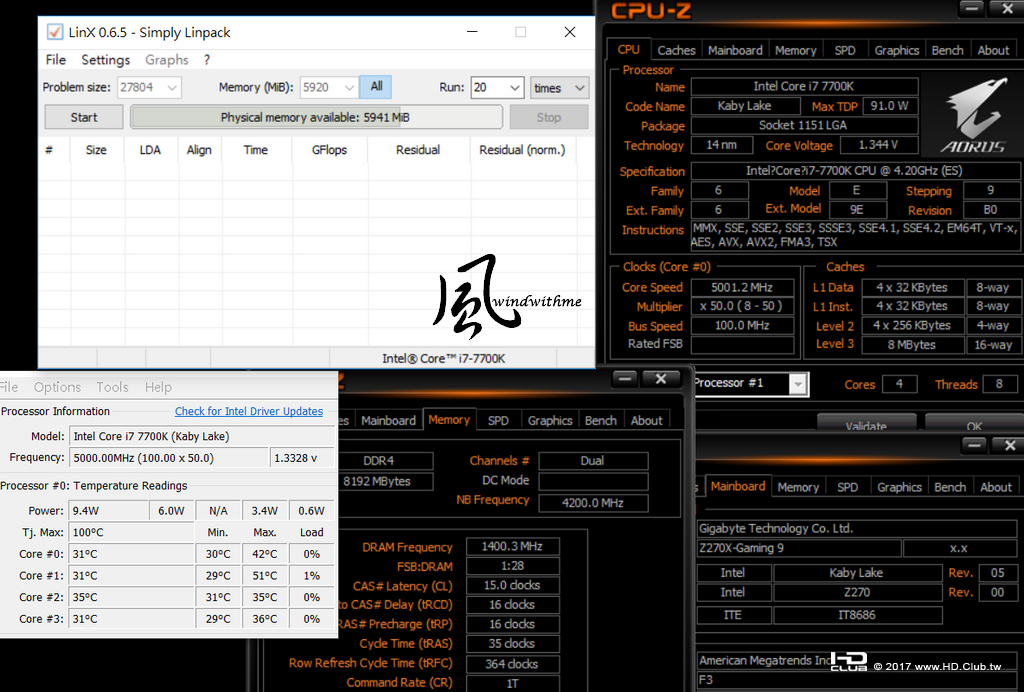1024x692 pixels.
Task: Click the Align column header in LinX
Action: click(x=199, y=149)
